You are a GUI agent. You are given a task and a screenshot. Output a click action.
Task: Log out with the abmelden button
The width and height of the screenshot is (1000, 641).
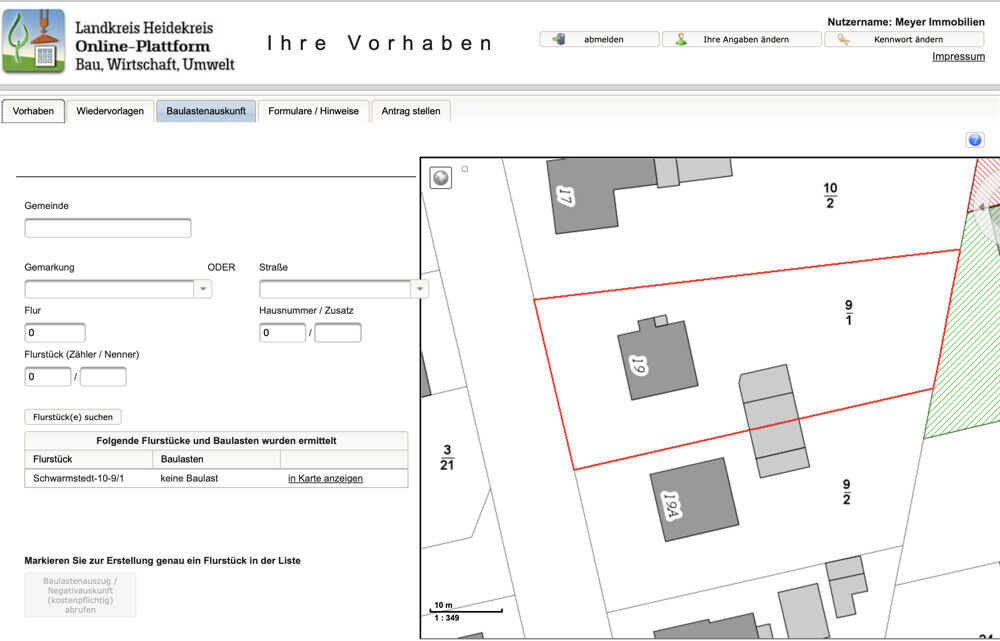[x=599, y=39]
